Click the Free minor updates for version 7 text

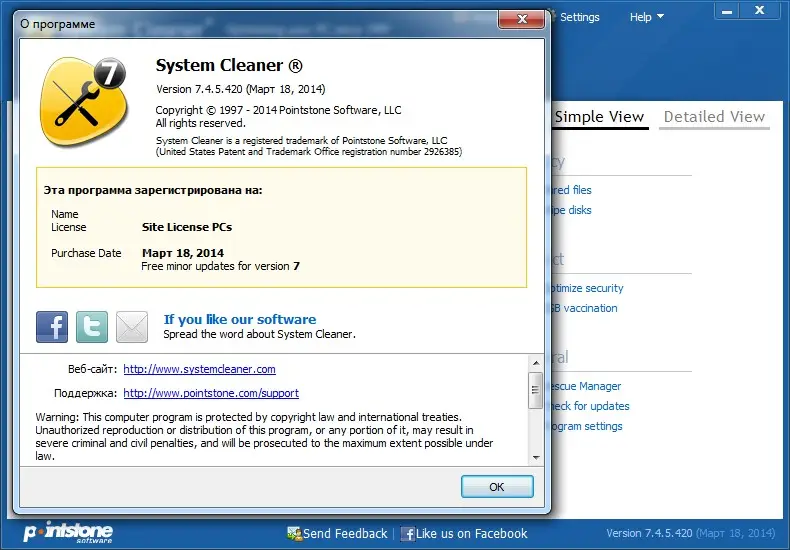(220, 266)
